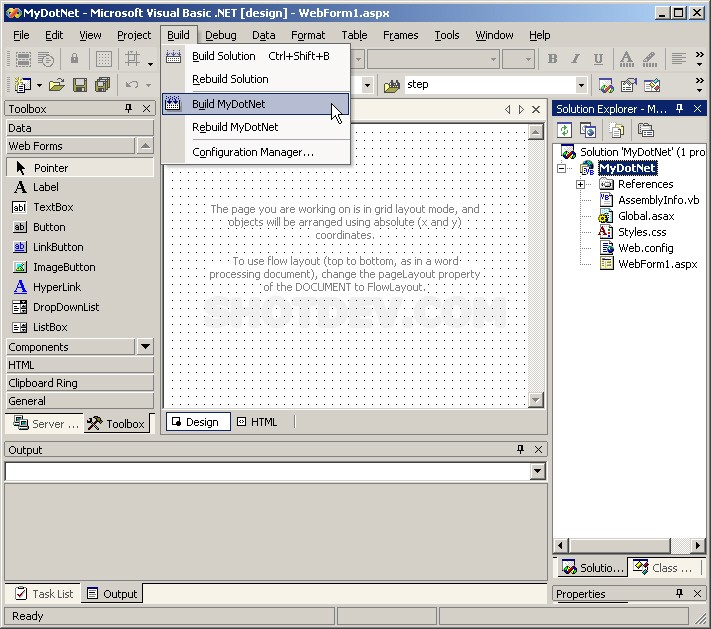Expand the Clipboard Ring toolbox section
Screen dimensions: 711x629
click(x=79, y=383)
